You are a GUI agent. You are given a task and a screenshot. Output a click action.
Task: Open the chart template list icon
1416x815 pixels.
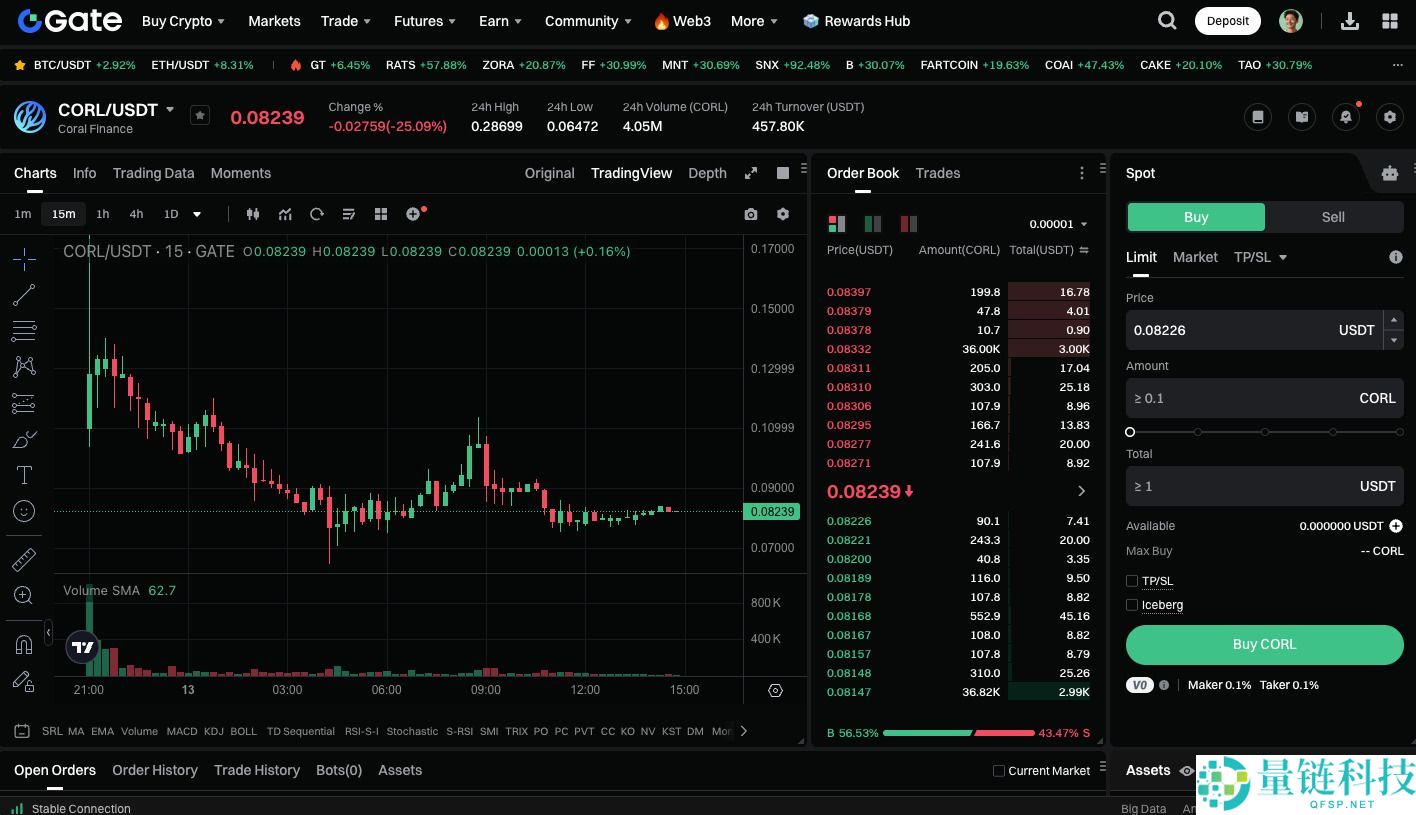click(x=349, y=214)
